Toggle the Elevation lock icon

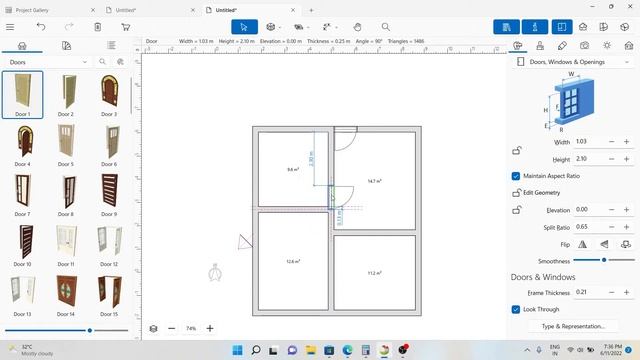[517, 210]
